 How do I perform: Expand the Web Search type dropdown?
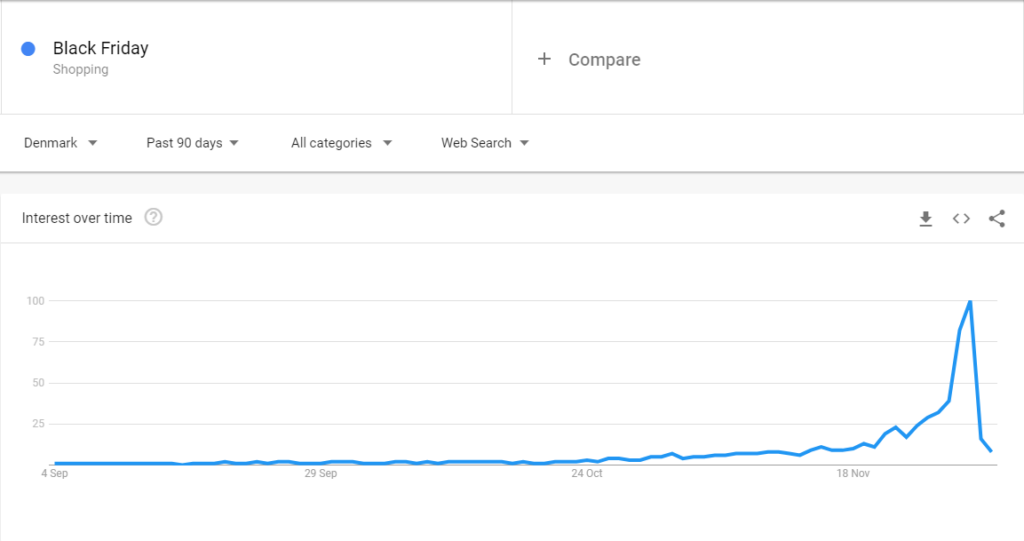click(x=485, y=143)
